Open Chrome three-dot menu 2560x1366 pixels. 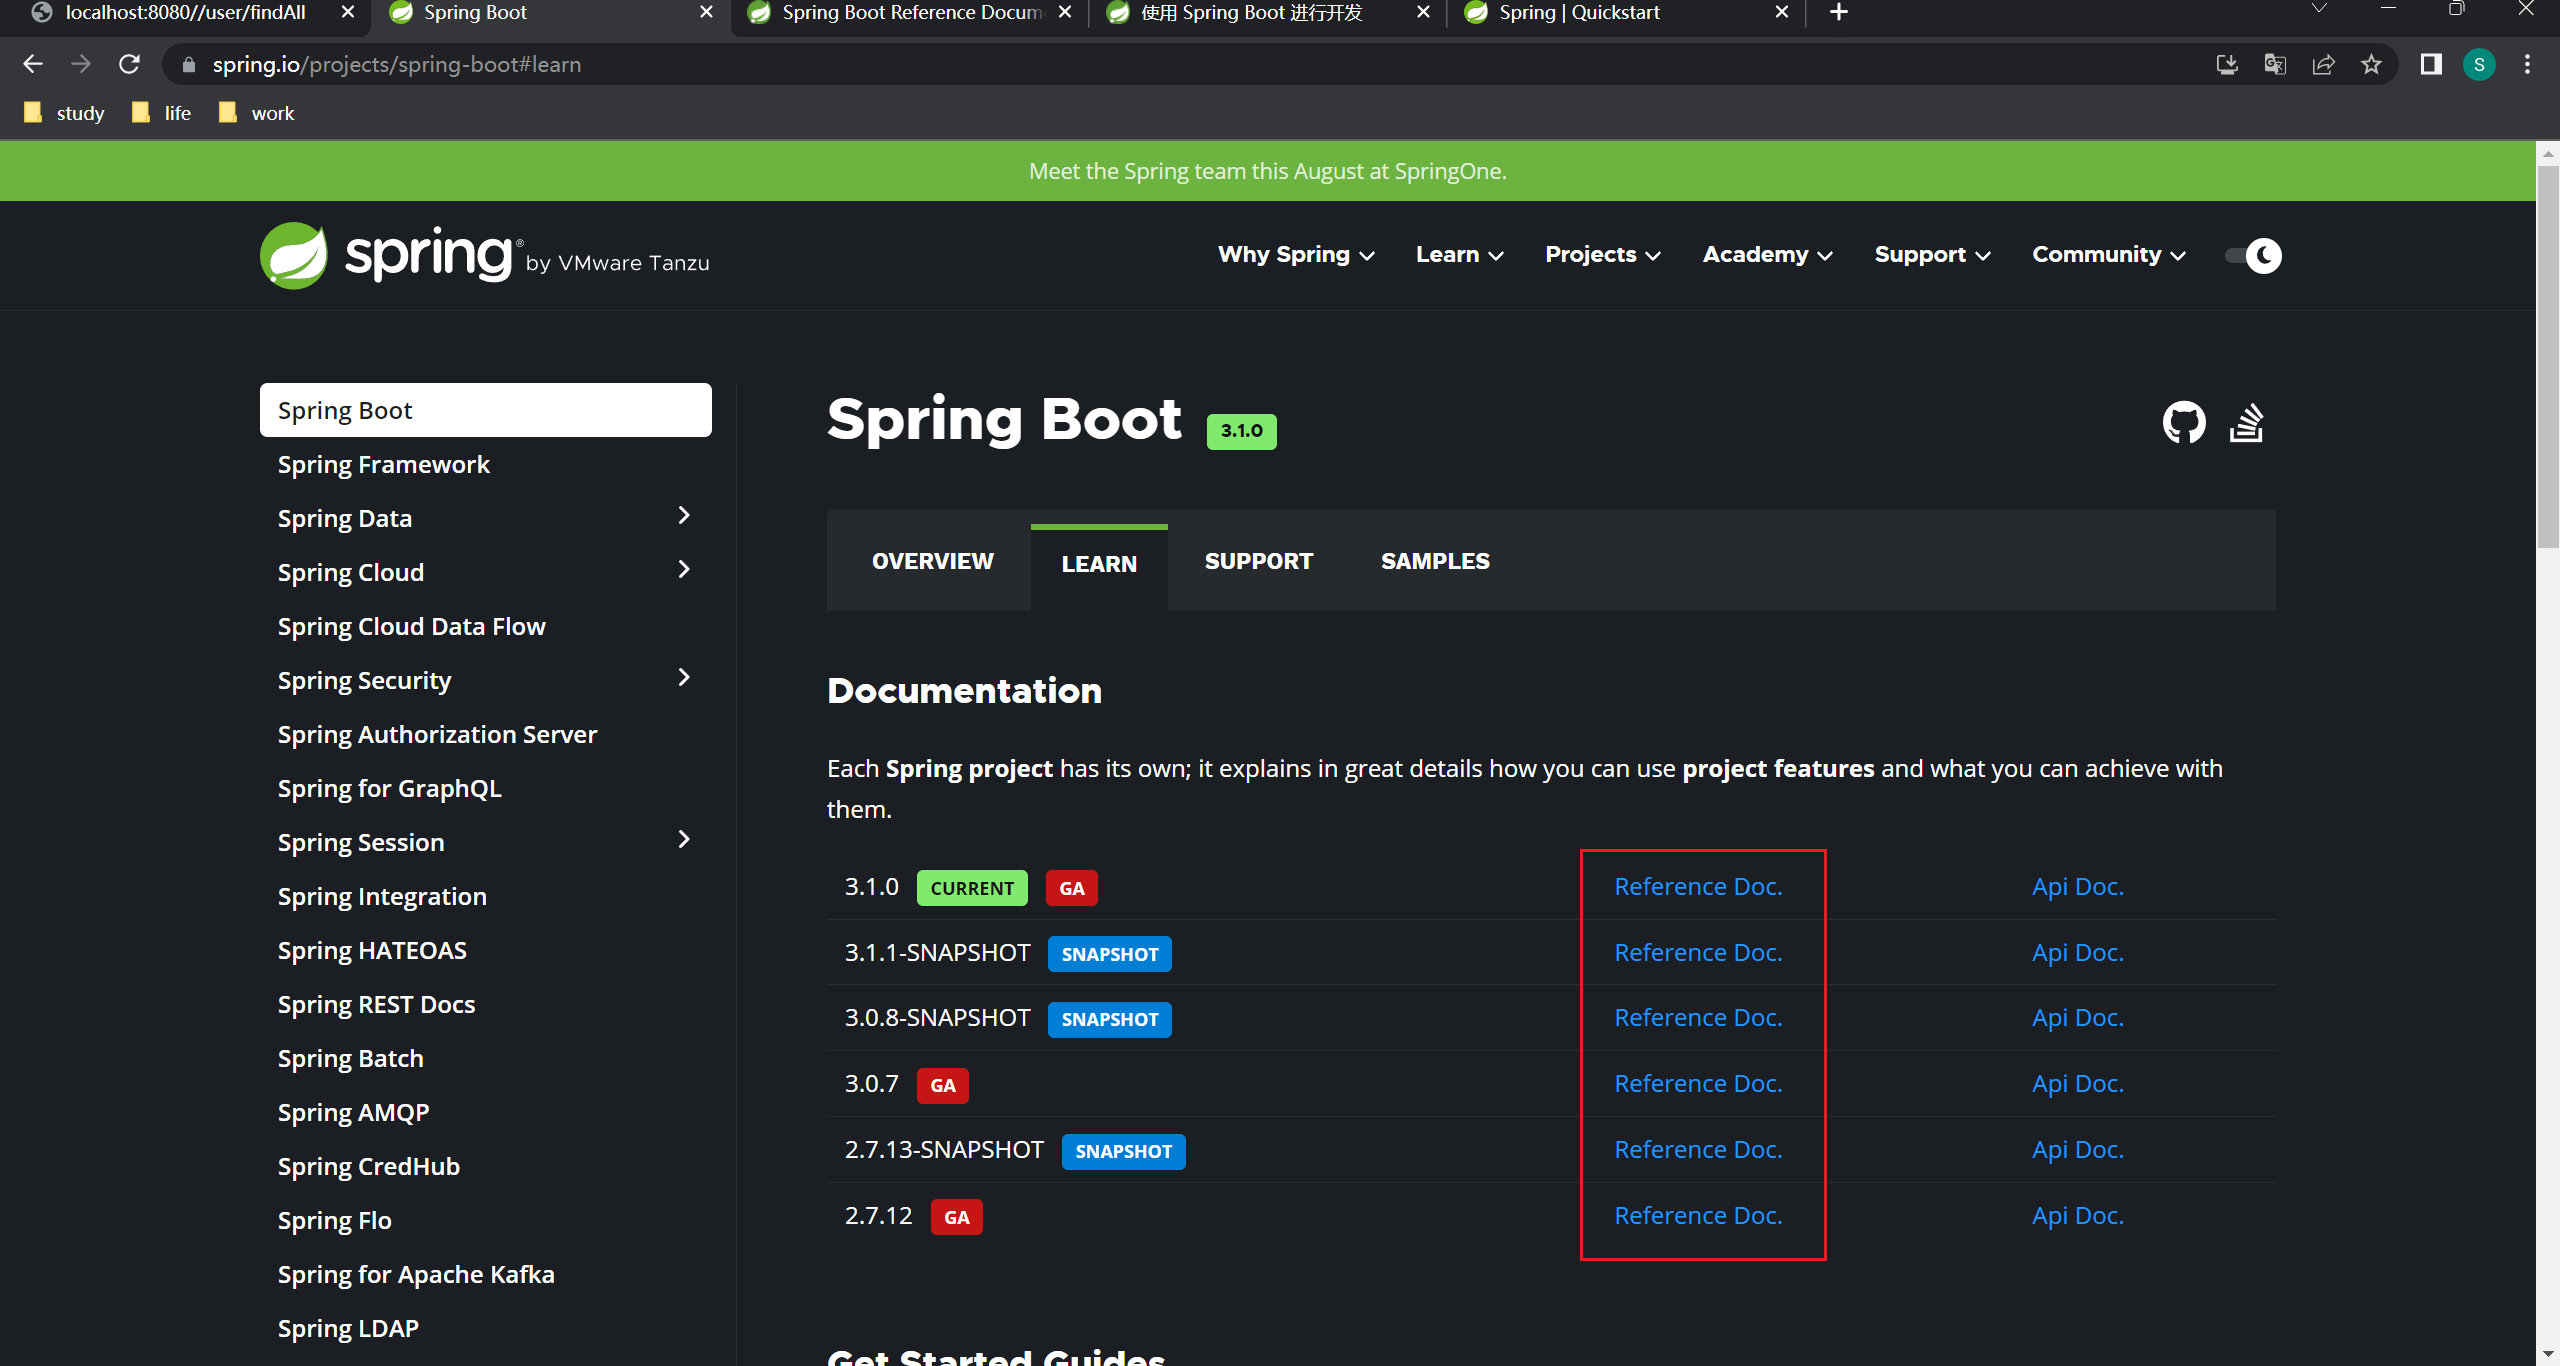coord(2527,64)
